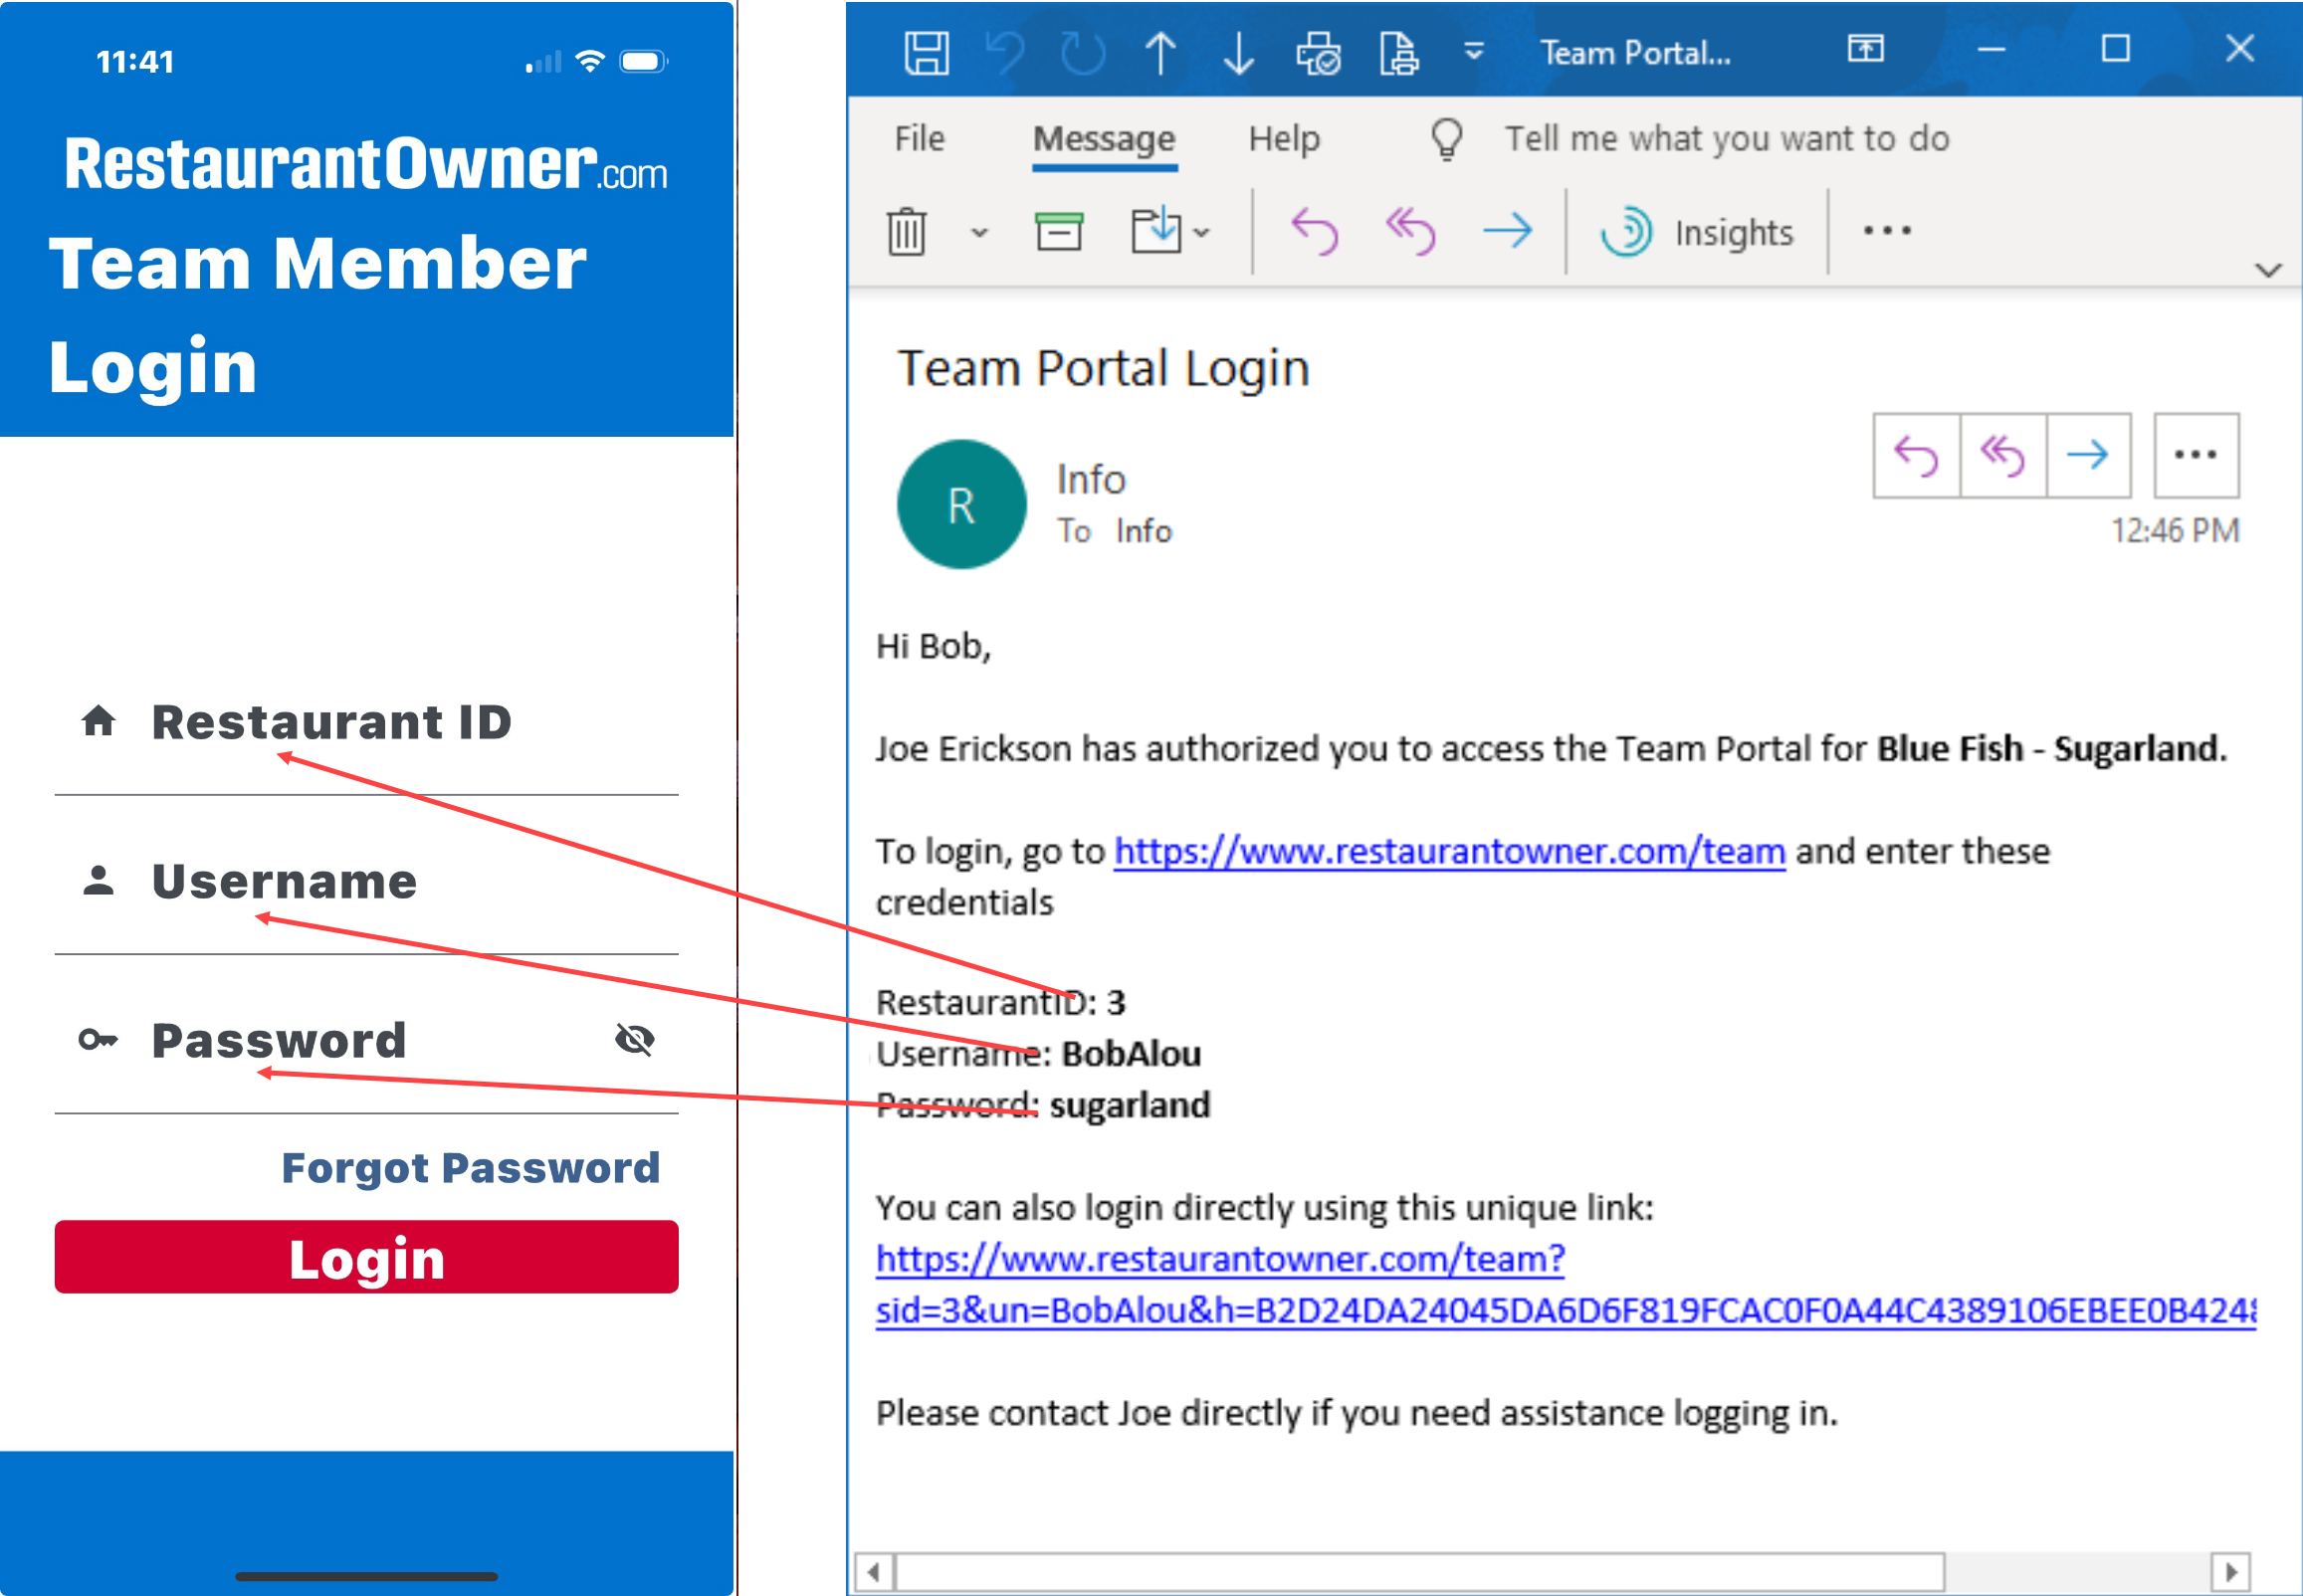Reply All using message header button
This screenshot has width=2303, height=1596.
pos(2003,455)
